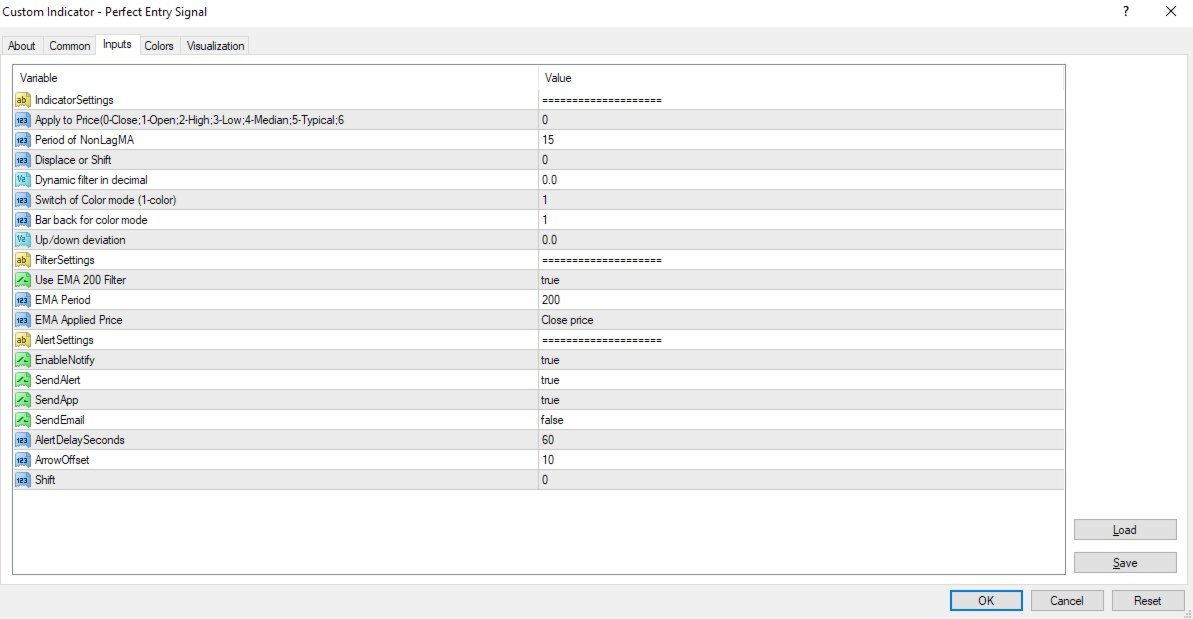Click the IndicatorSettings string type icon
Viewport: 1193px width, 619px height.
point(22,100)
